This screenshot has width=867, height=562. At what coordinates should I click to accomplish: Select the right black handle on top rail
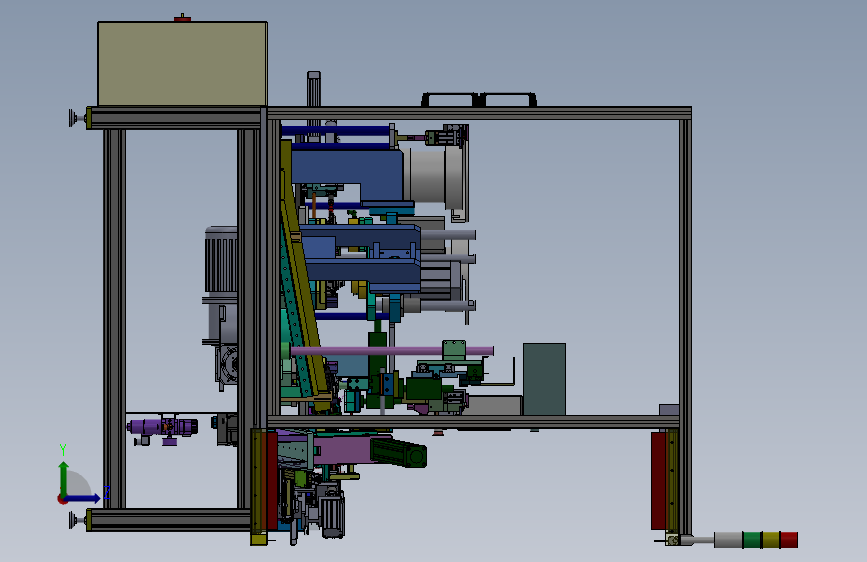tap(508, 100)
